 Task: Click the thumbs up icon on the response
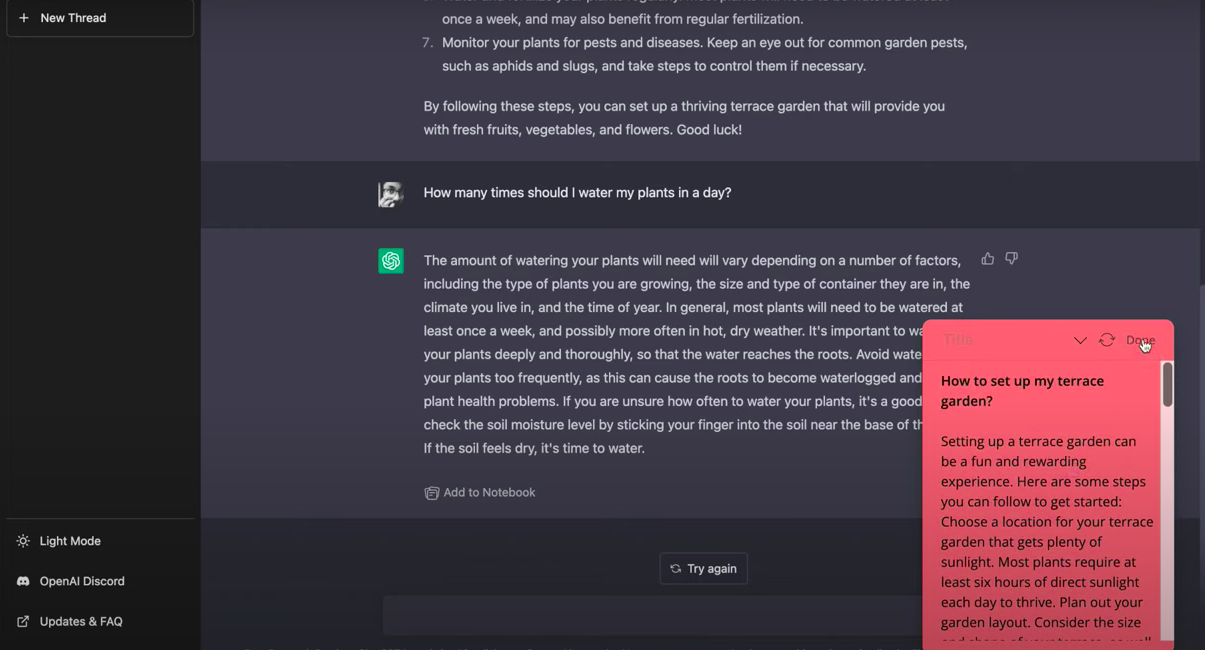click(x=988, y=258)
